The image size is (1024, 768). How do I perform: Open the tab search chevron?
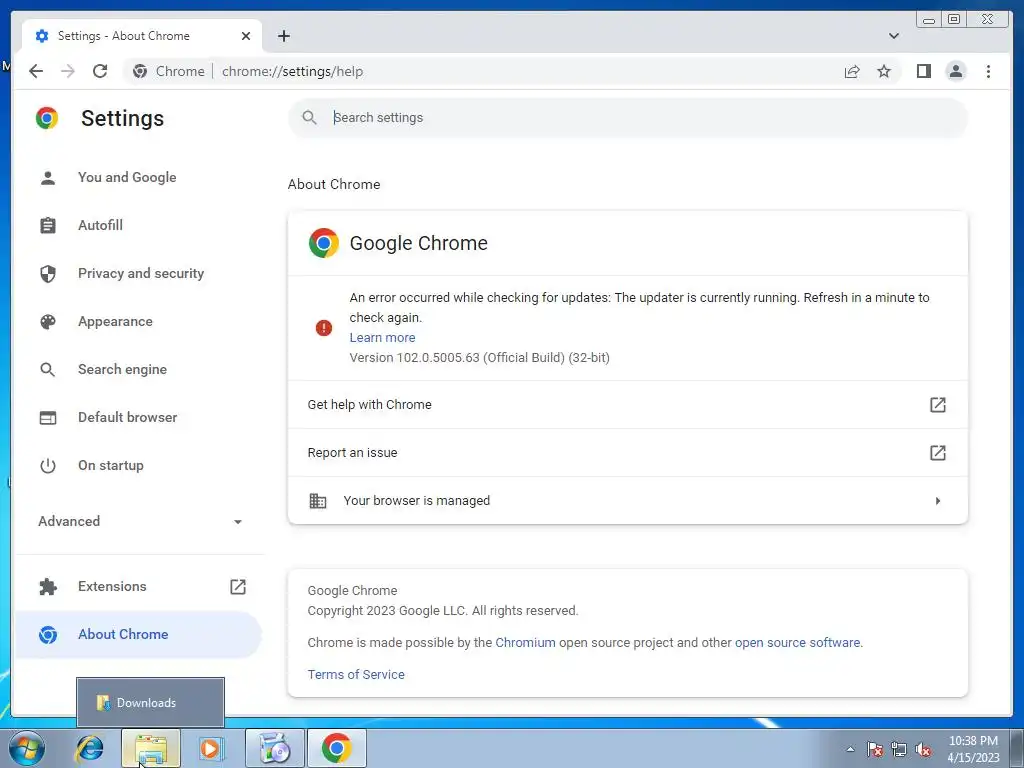(893, 36)
